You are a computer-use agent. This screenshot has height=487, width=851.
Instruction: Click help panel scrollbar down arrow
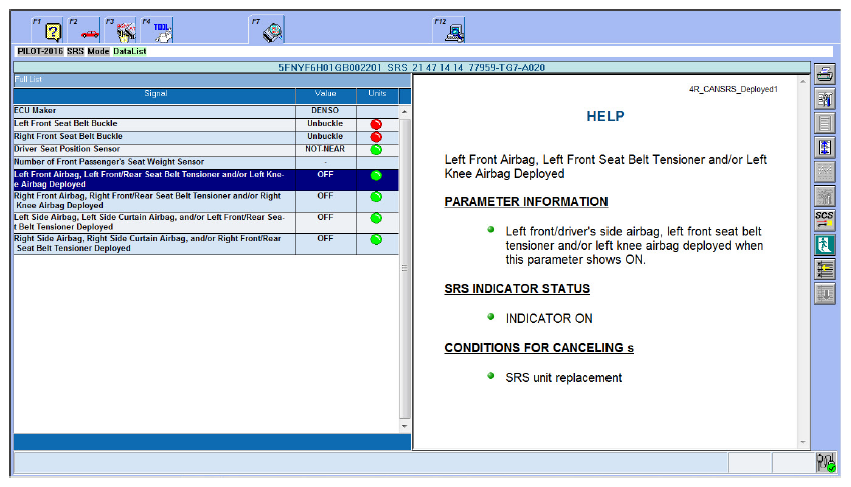tap(803, 442)
